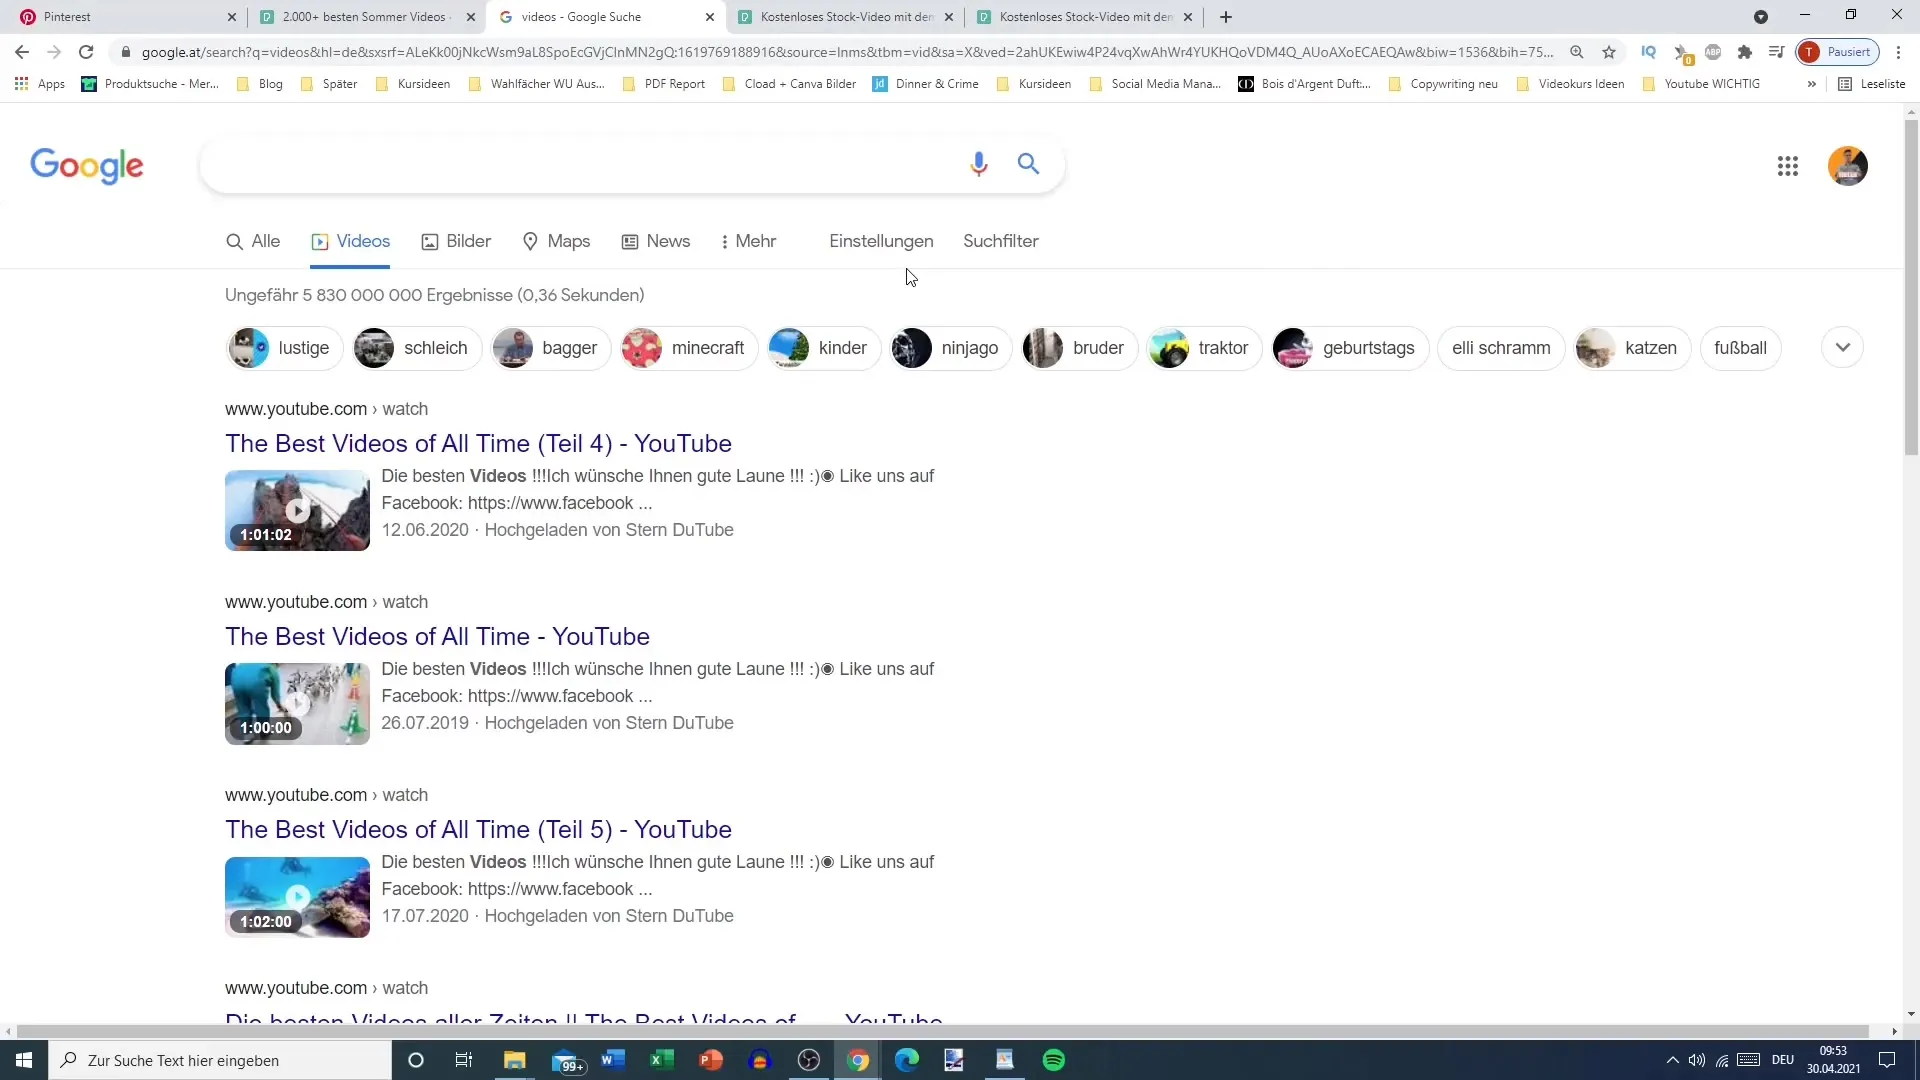Select the Bilder tab in search results
The width and height of the screenshot is (1920, 1080).
pyautogui.click(x=468, y=241)
